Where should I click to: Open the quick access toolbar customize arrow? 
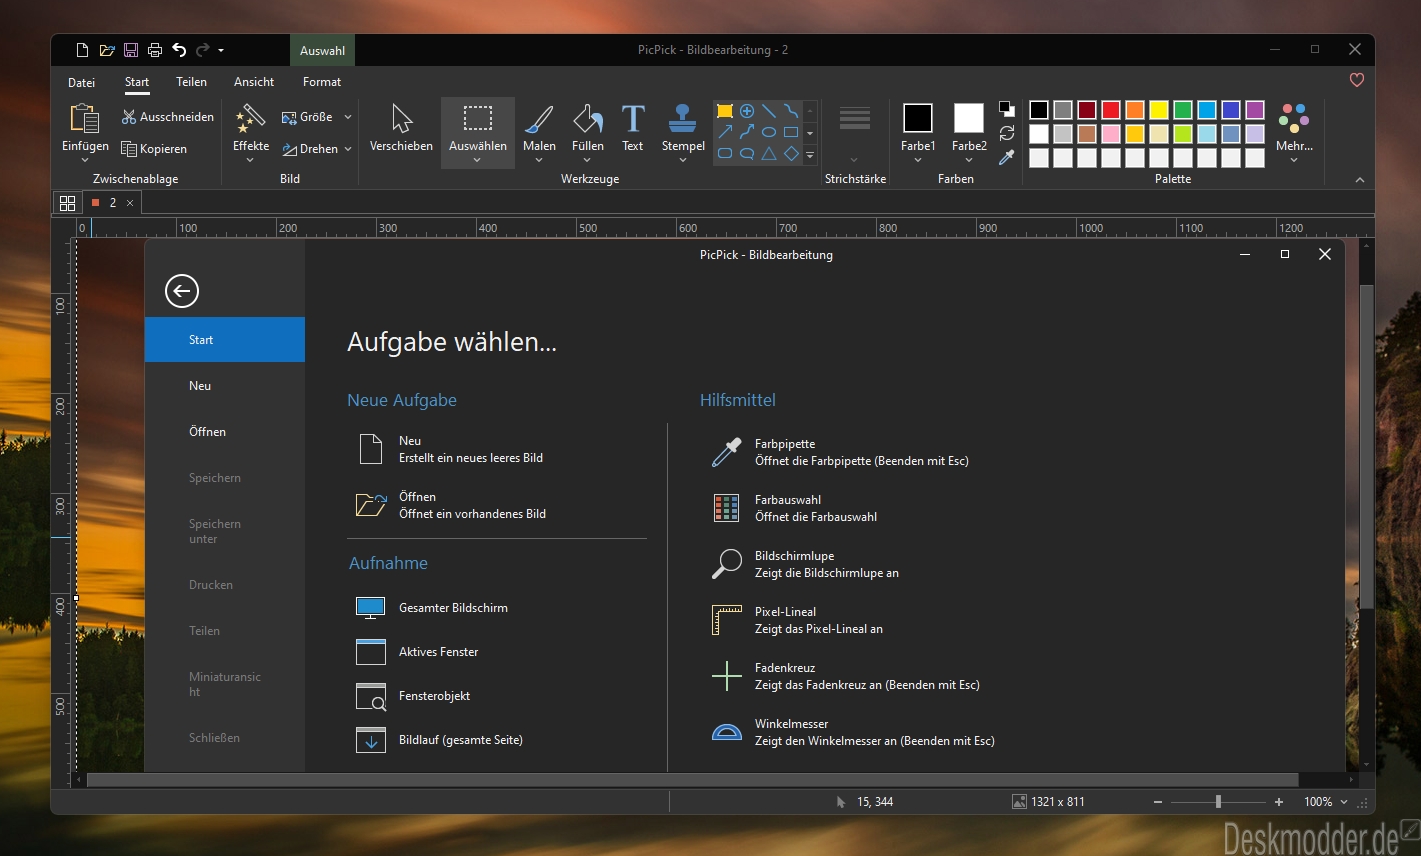[x=221, y=50]
